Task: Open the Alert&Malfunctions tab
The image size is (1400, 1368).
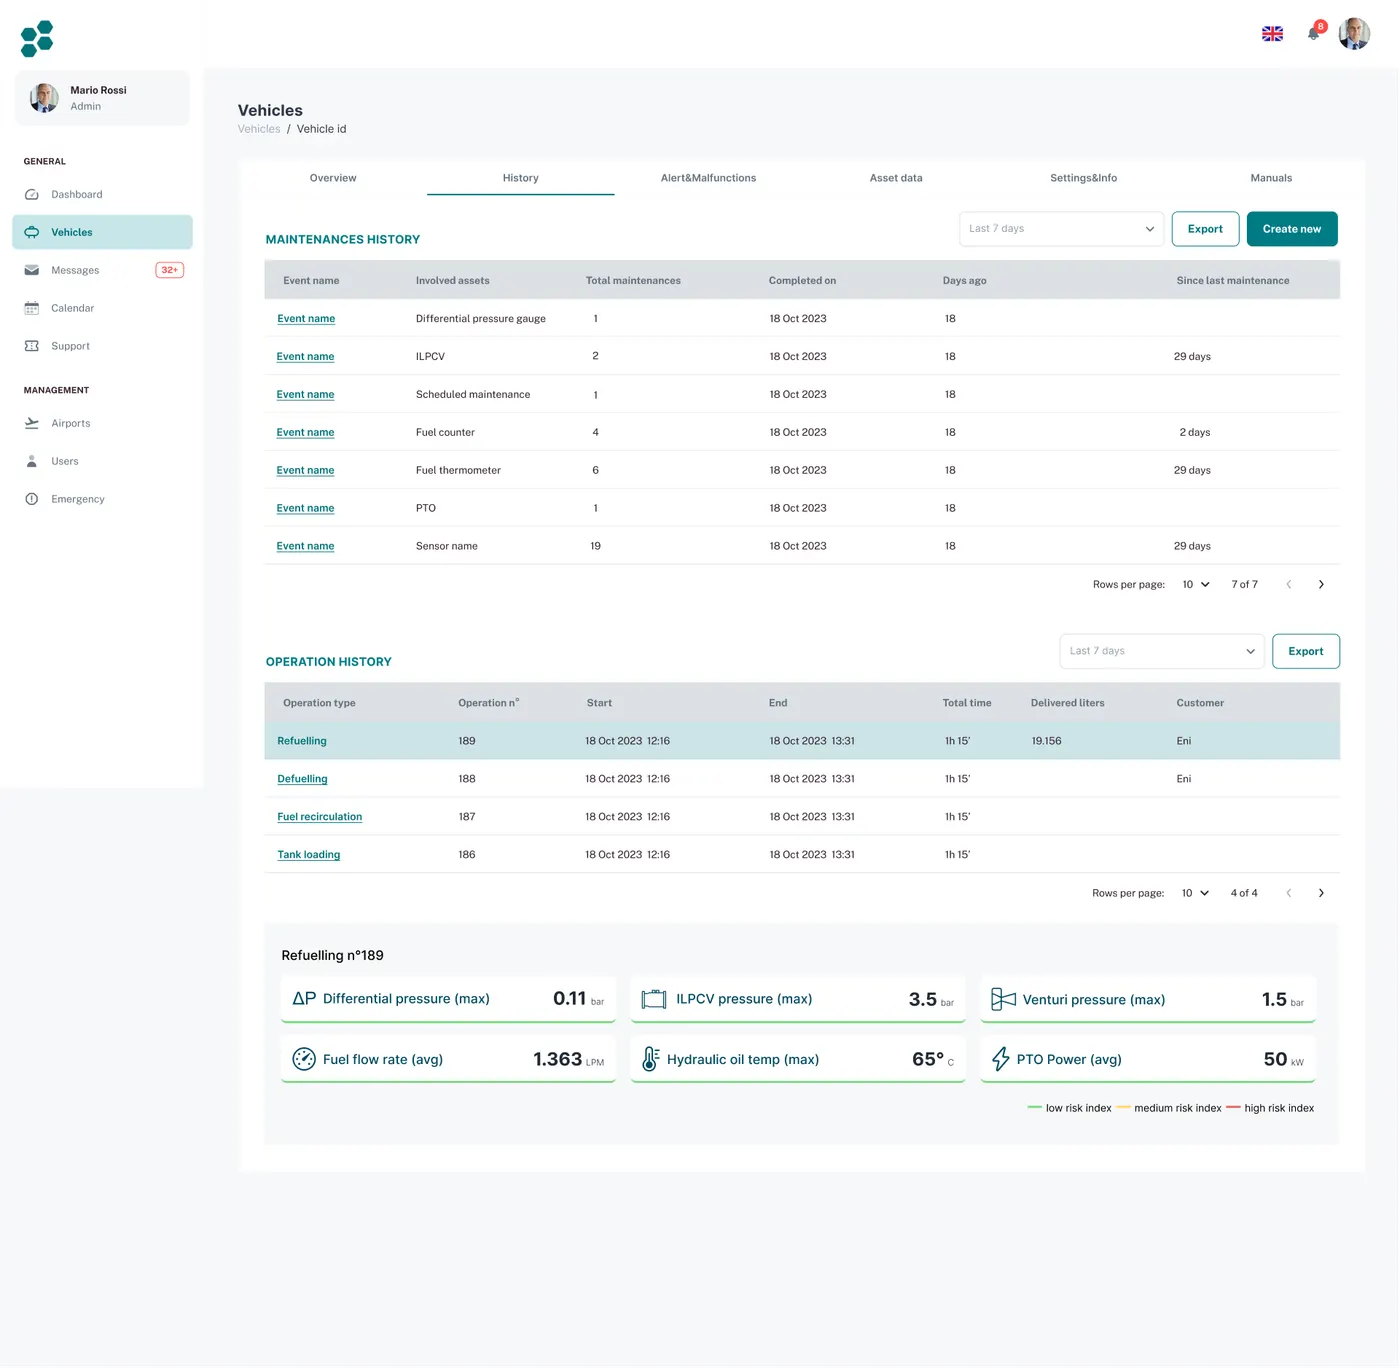Action: [708, 178]
